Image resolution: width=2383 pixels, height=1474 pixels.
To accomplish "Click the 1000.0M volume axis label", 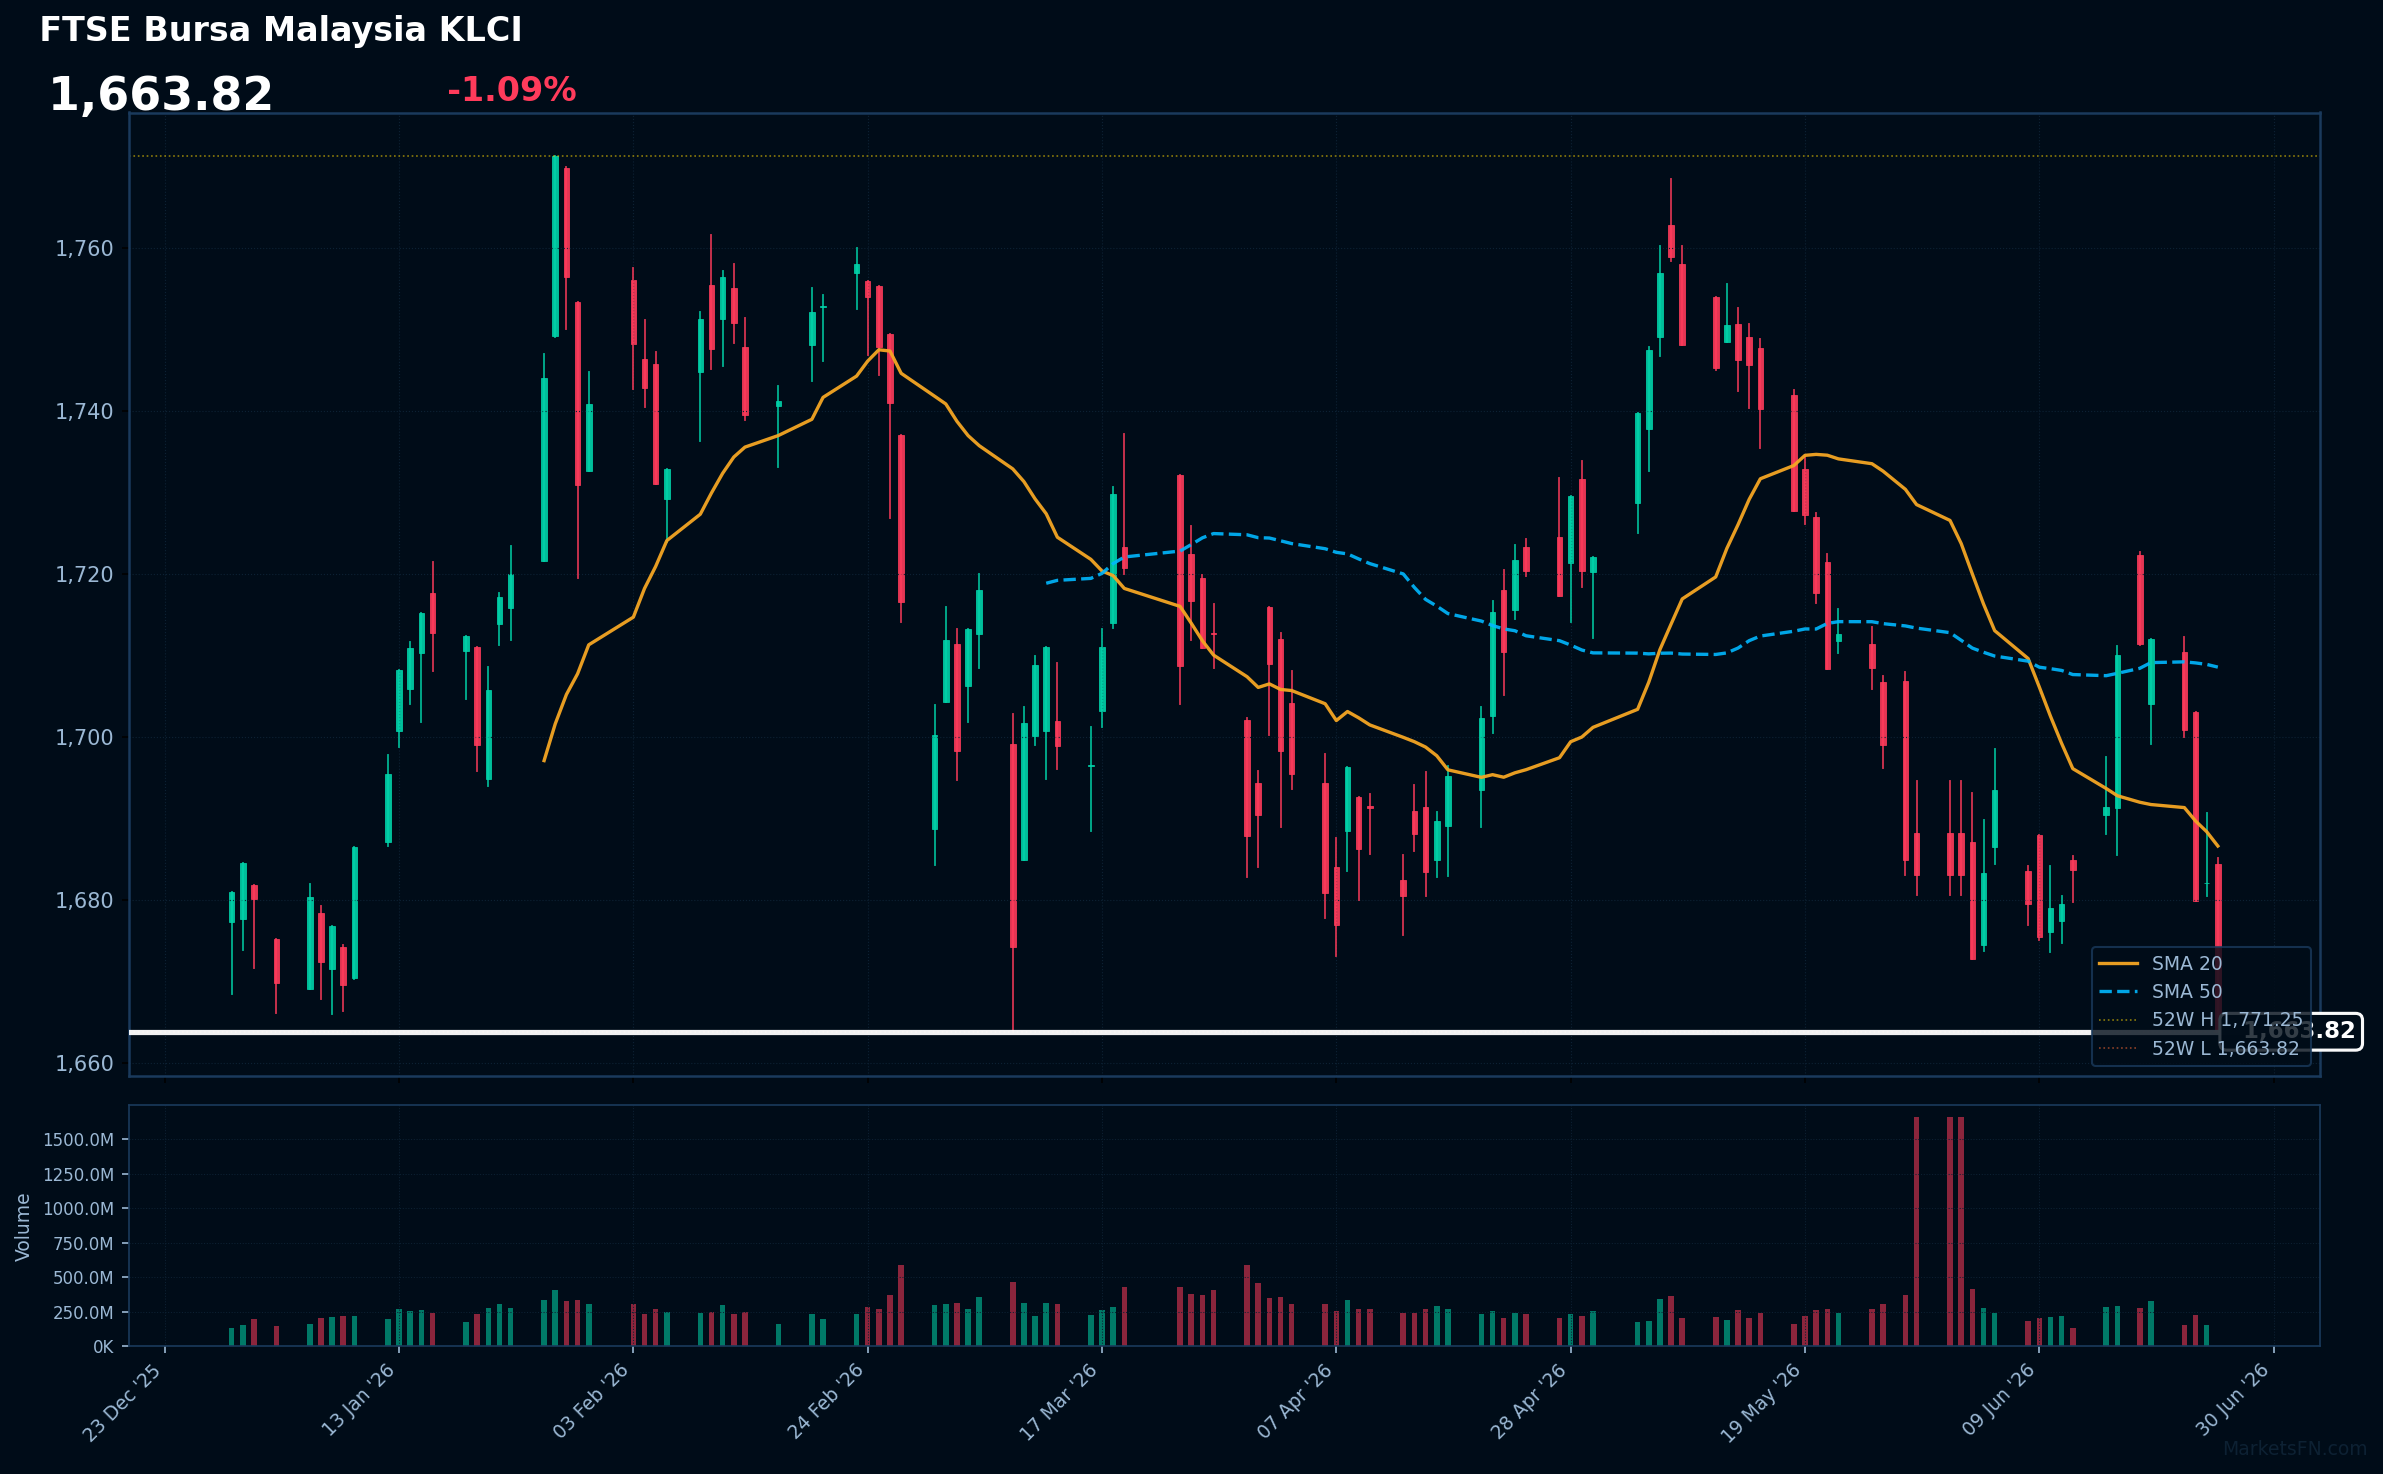I will (x=79, y=1209).
